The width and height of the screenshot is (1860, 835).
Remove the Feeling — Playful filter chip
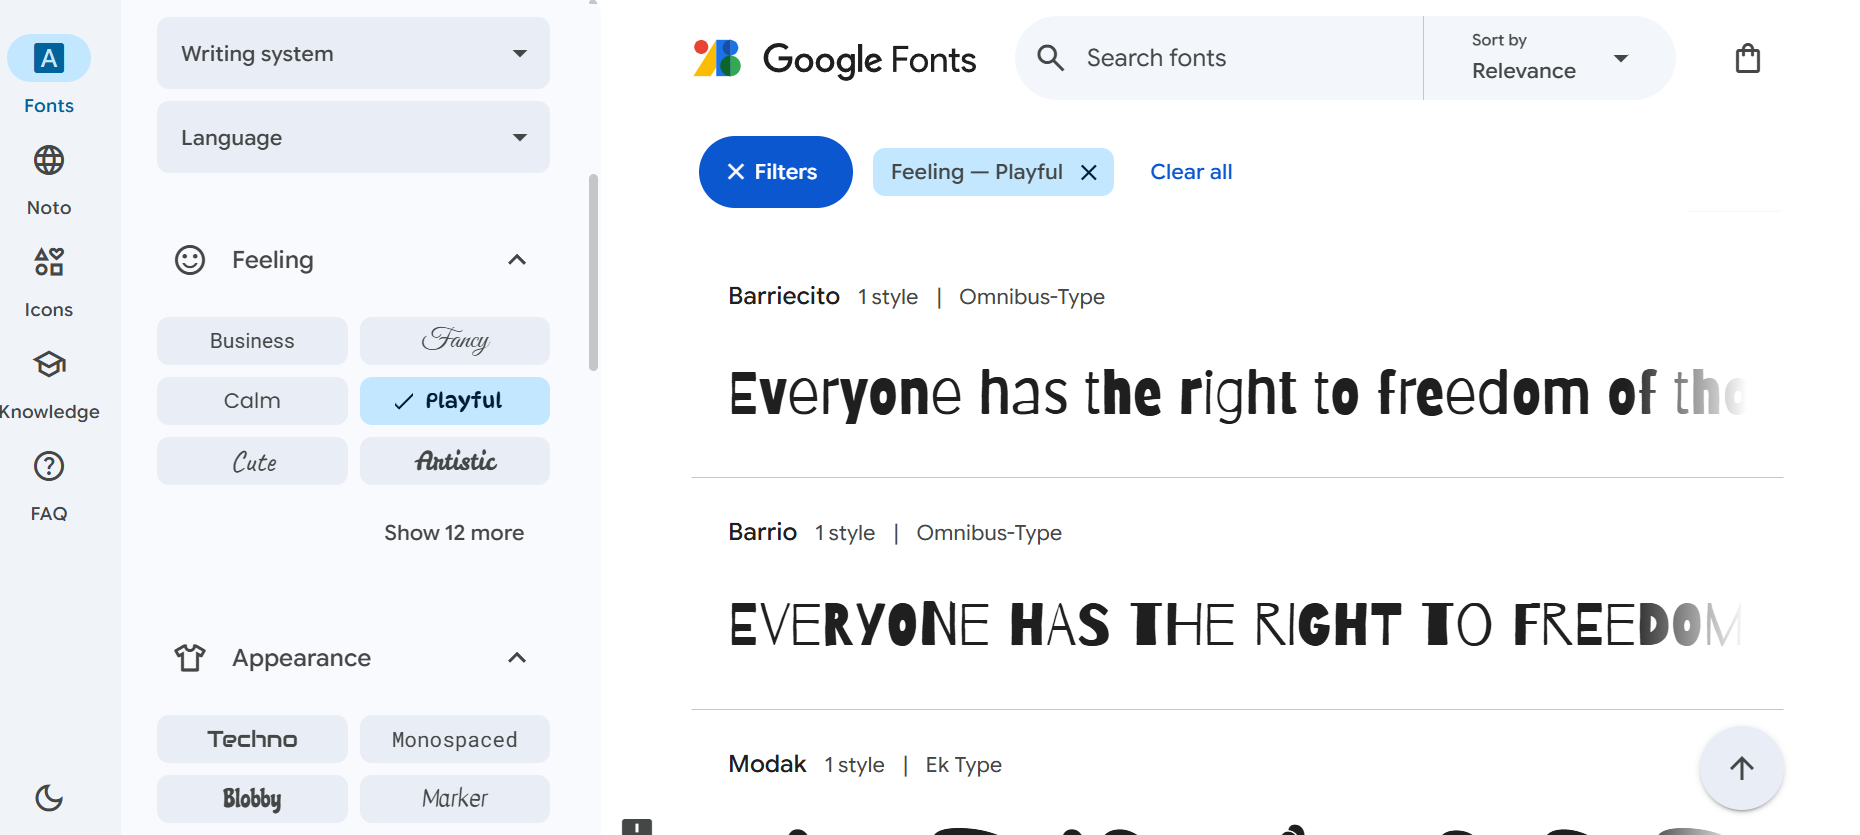[x=1089, y=172]
